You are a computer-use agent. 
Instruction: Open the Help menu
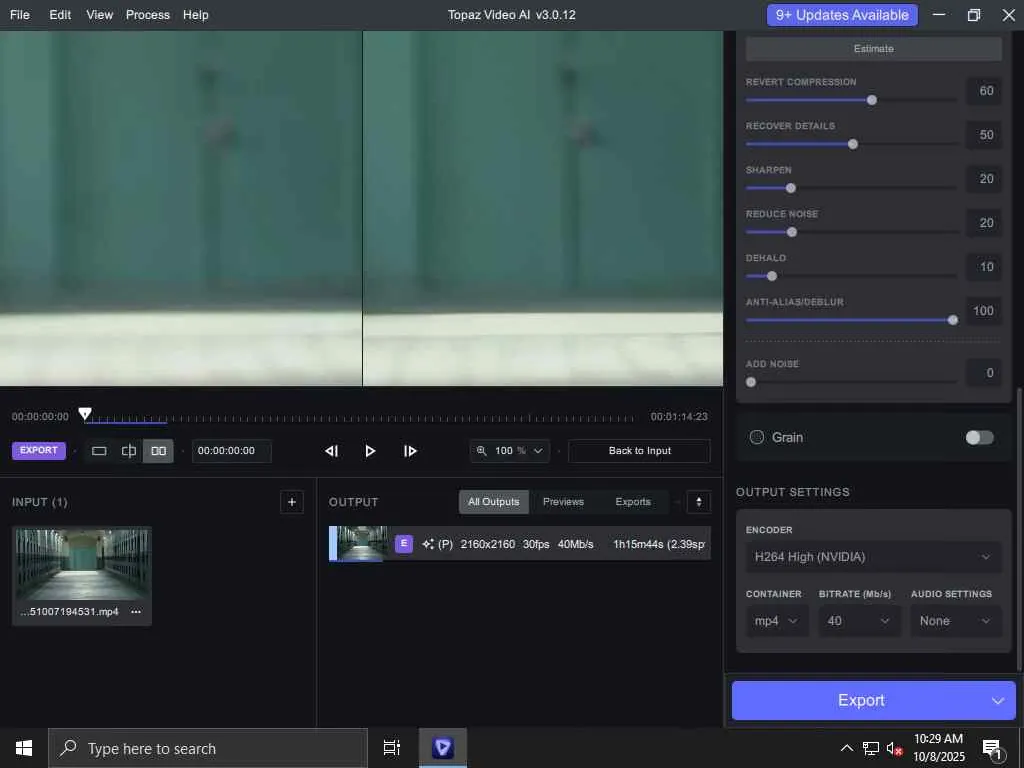(195, 14)
